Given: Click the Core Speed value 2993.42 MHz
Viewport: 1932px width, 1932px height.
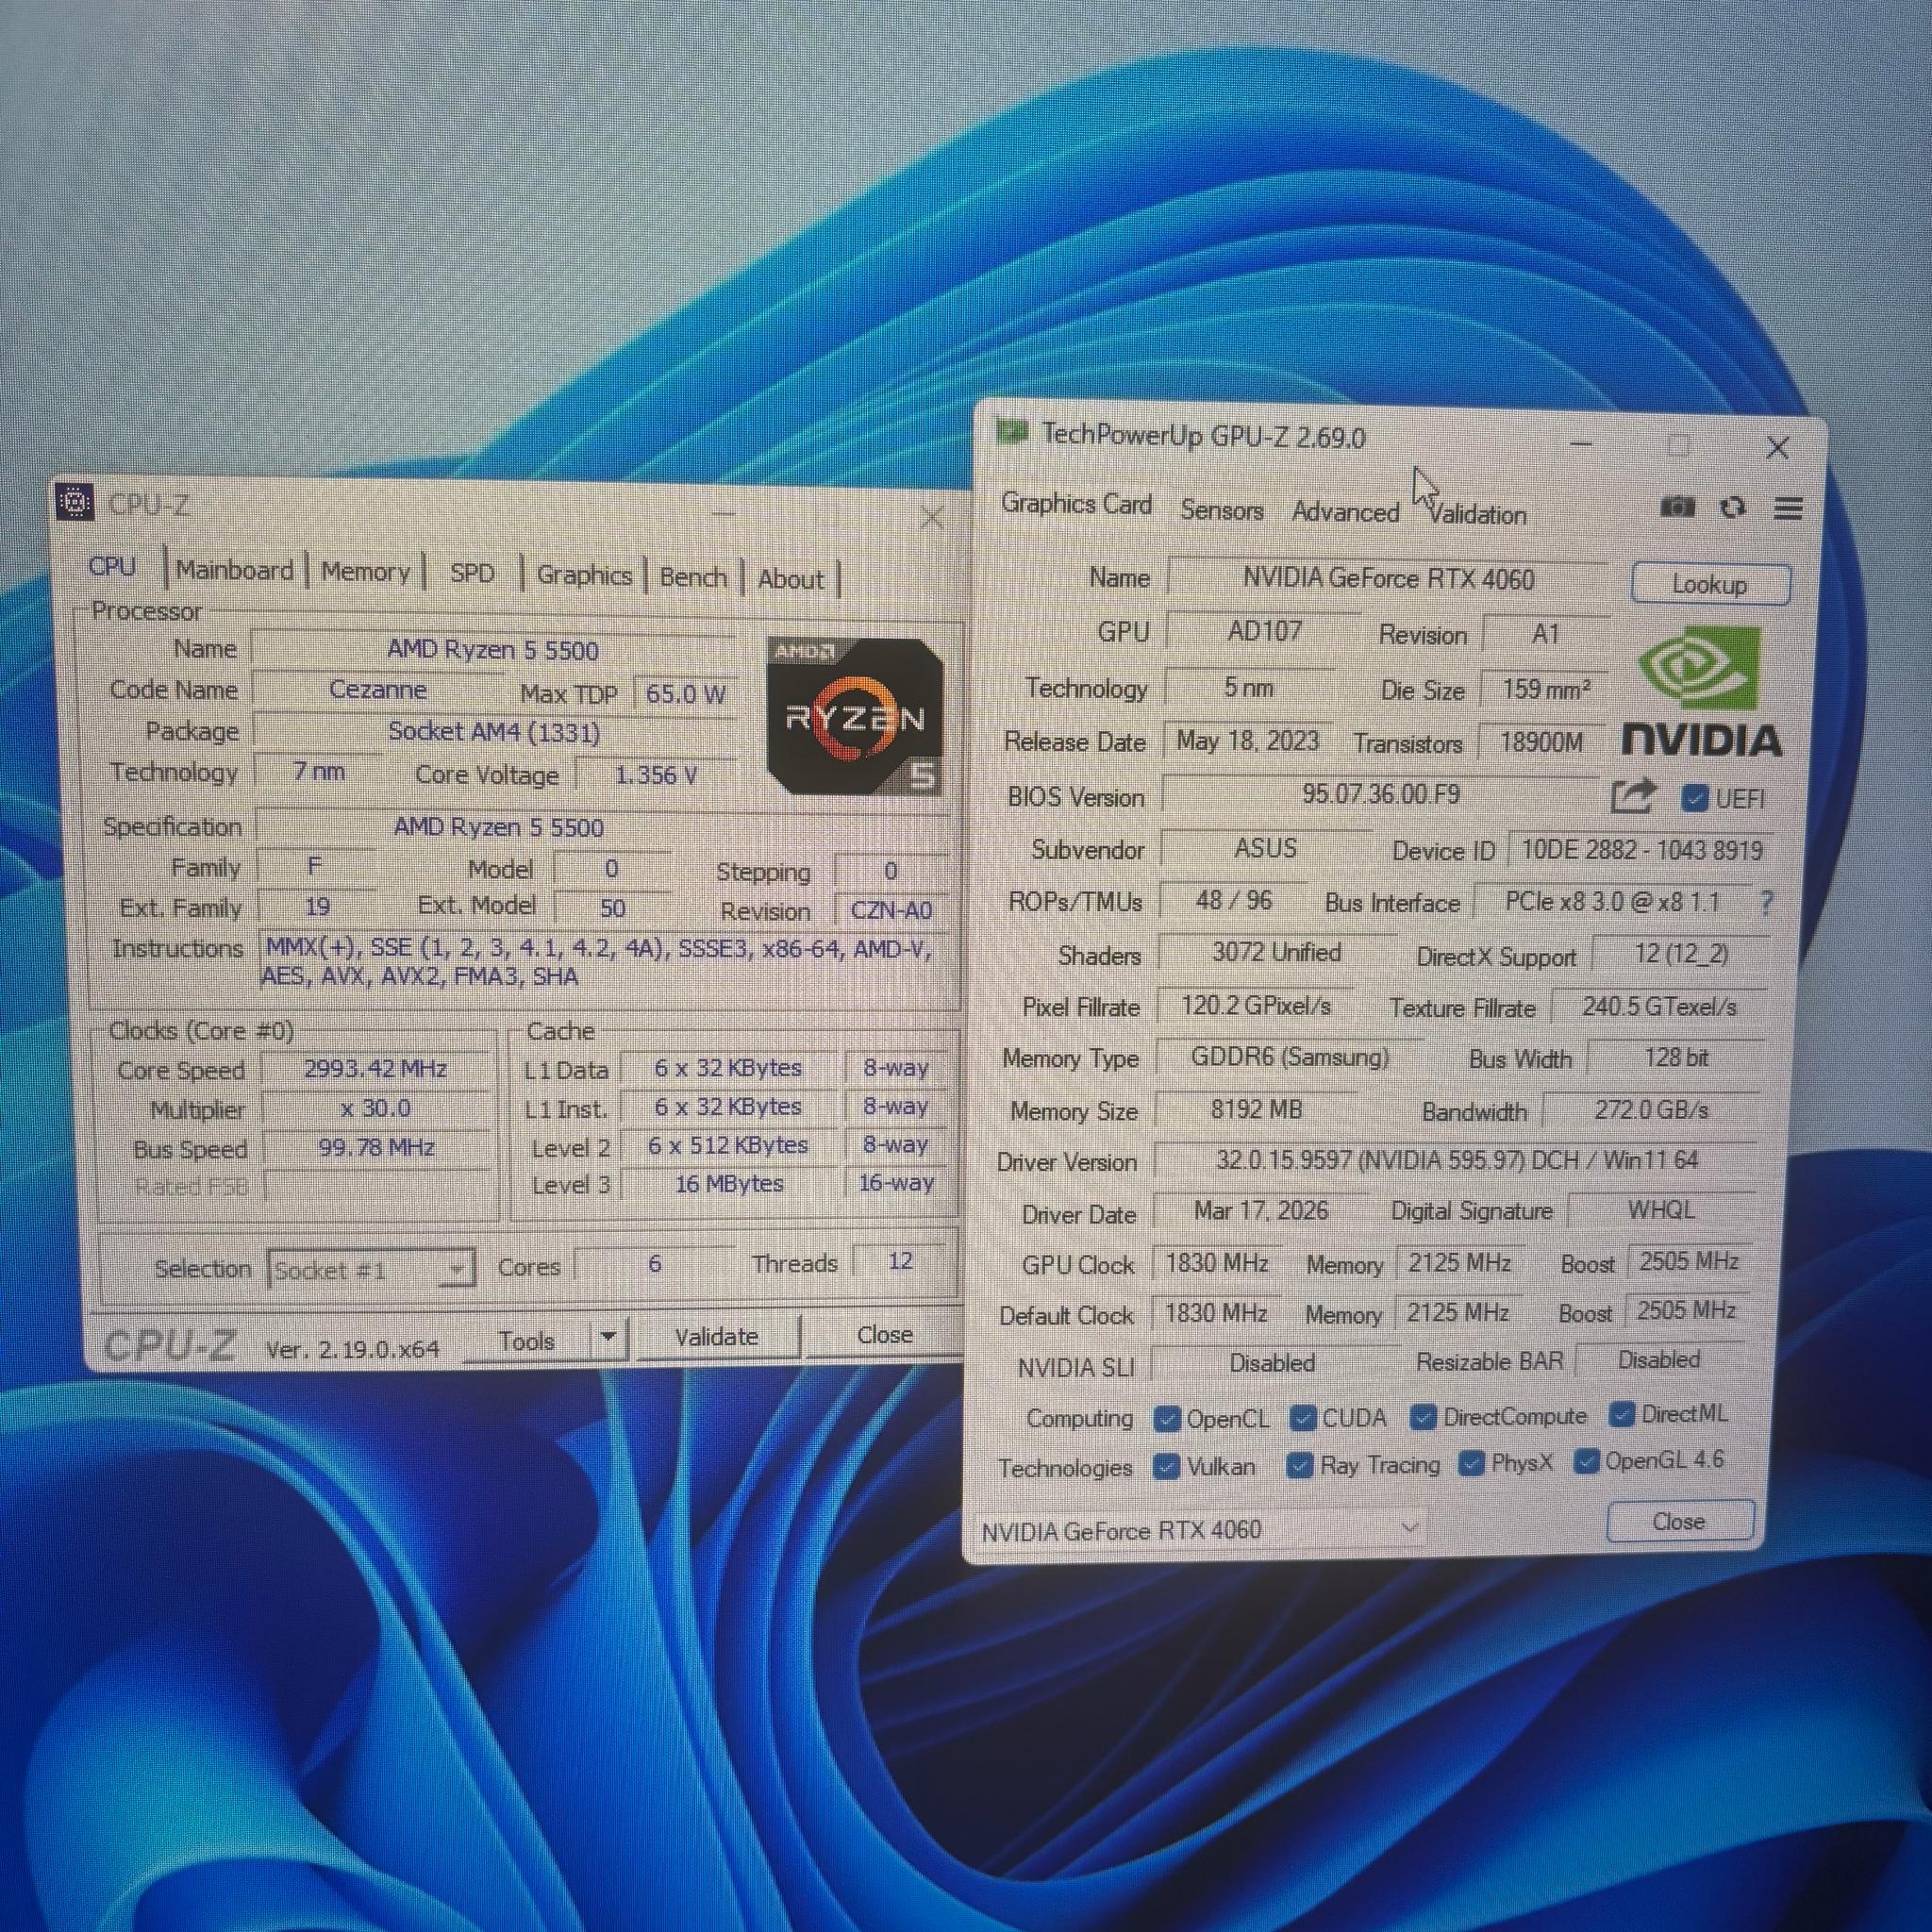Looking at the screenshot, I should click(375, 1069).
